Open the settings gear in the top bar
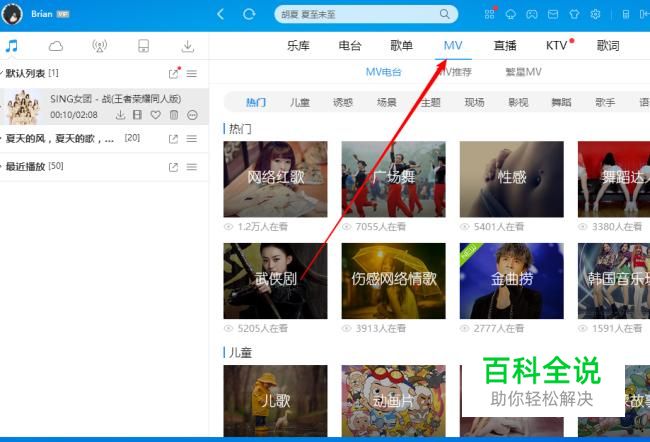650x442 pixels. pos(595,15)
